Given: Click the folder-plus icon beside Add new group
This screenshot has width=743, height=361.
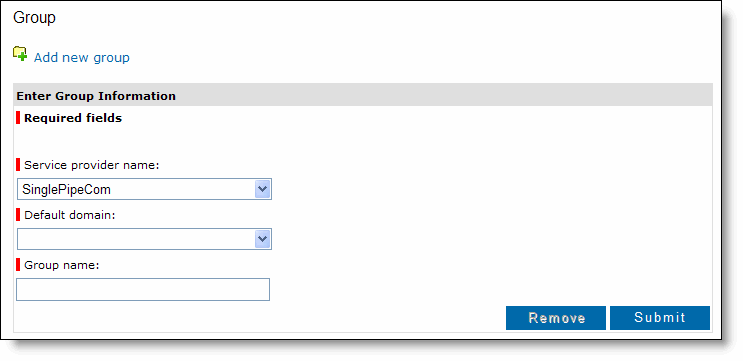Looking at the screenshot, I should (20, 54).
